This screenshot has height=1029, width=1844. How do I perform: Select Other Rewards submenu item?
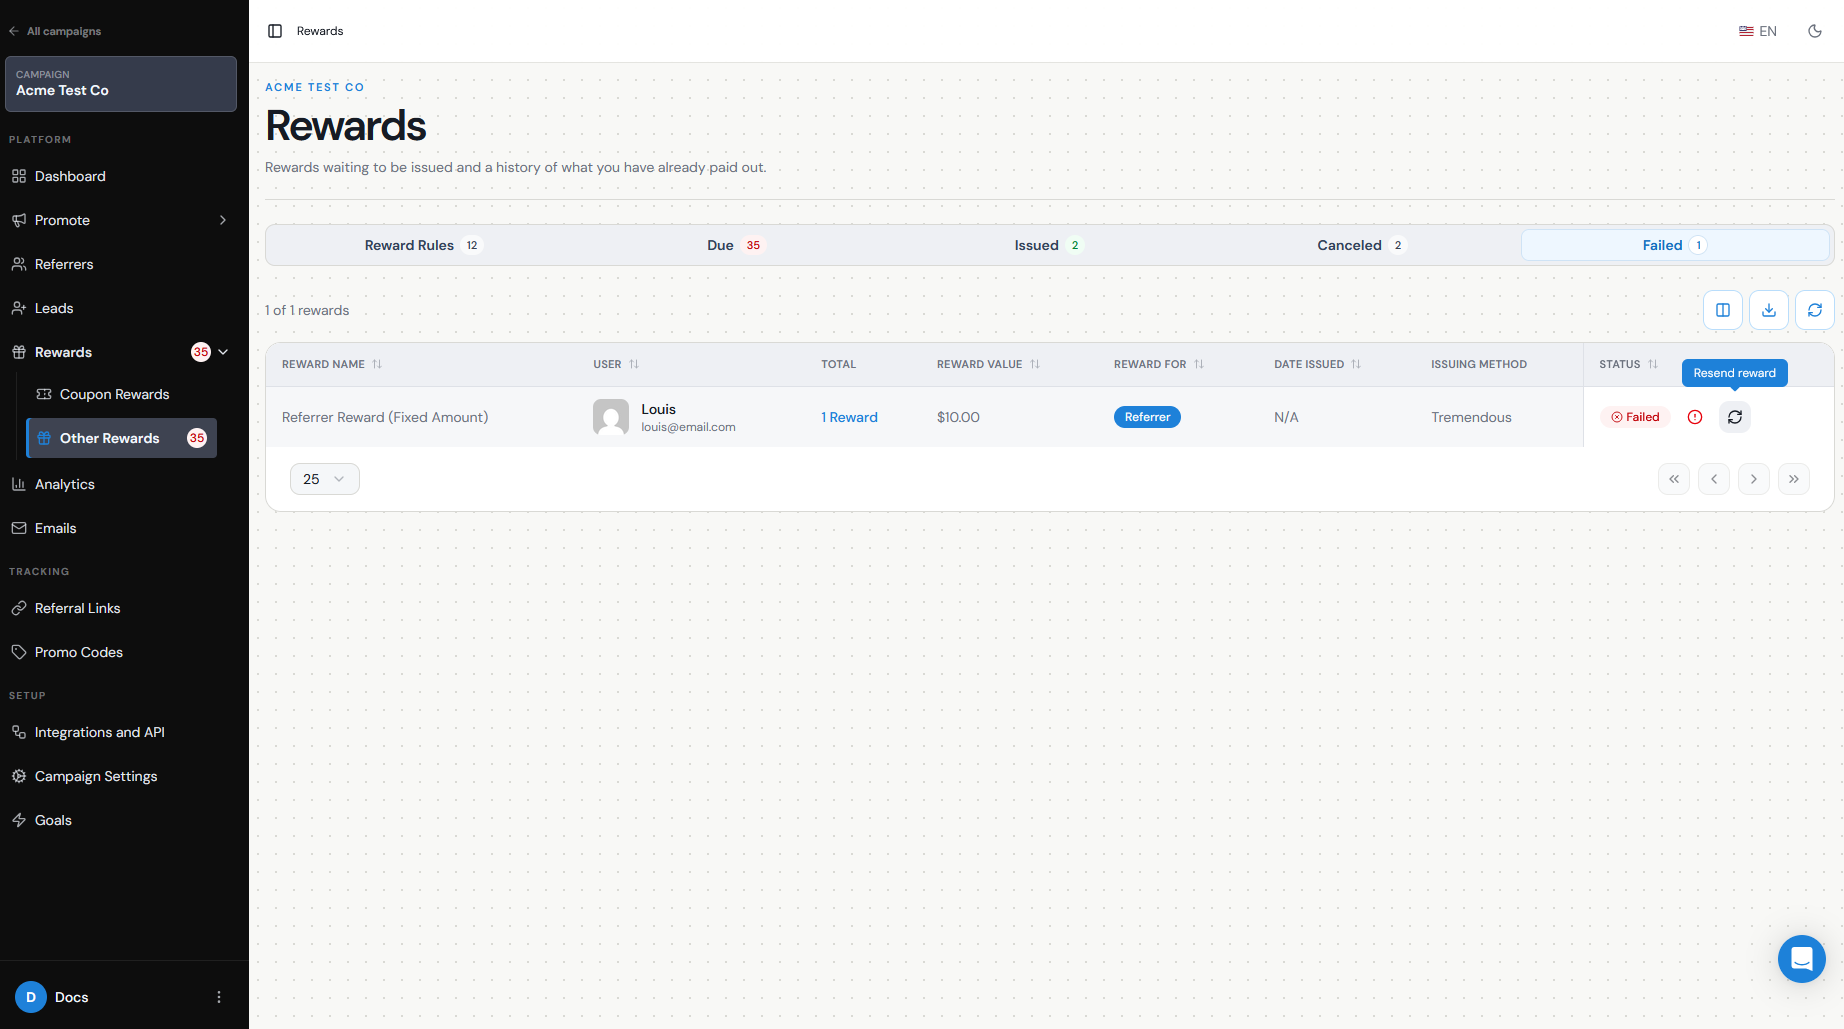coord(121,438)
